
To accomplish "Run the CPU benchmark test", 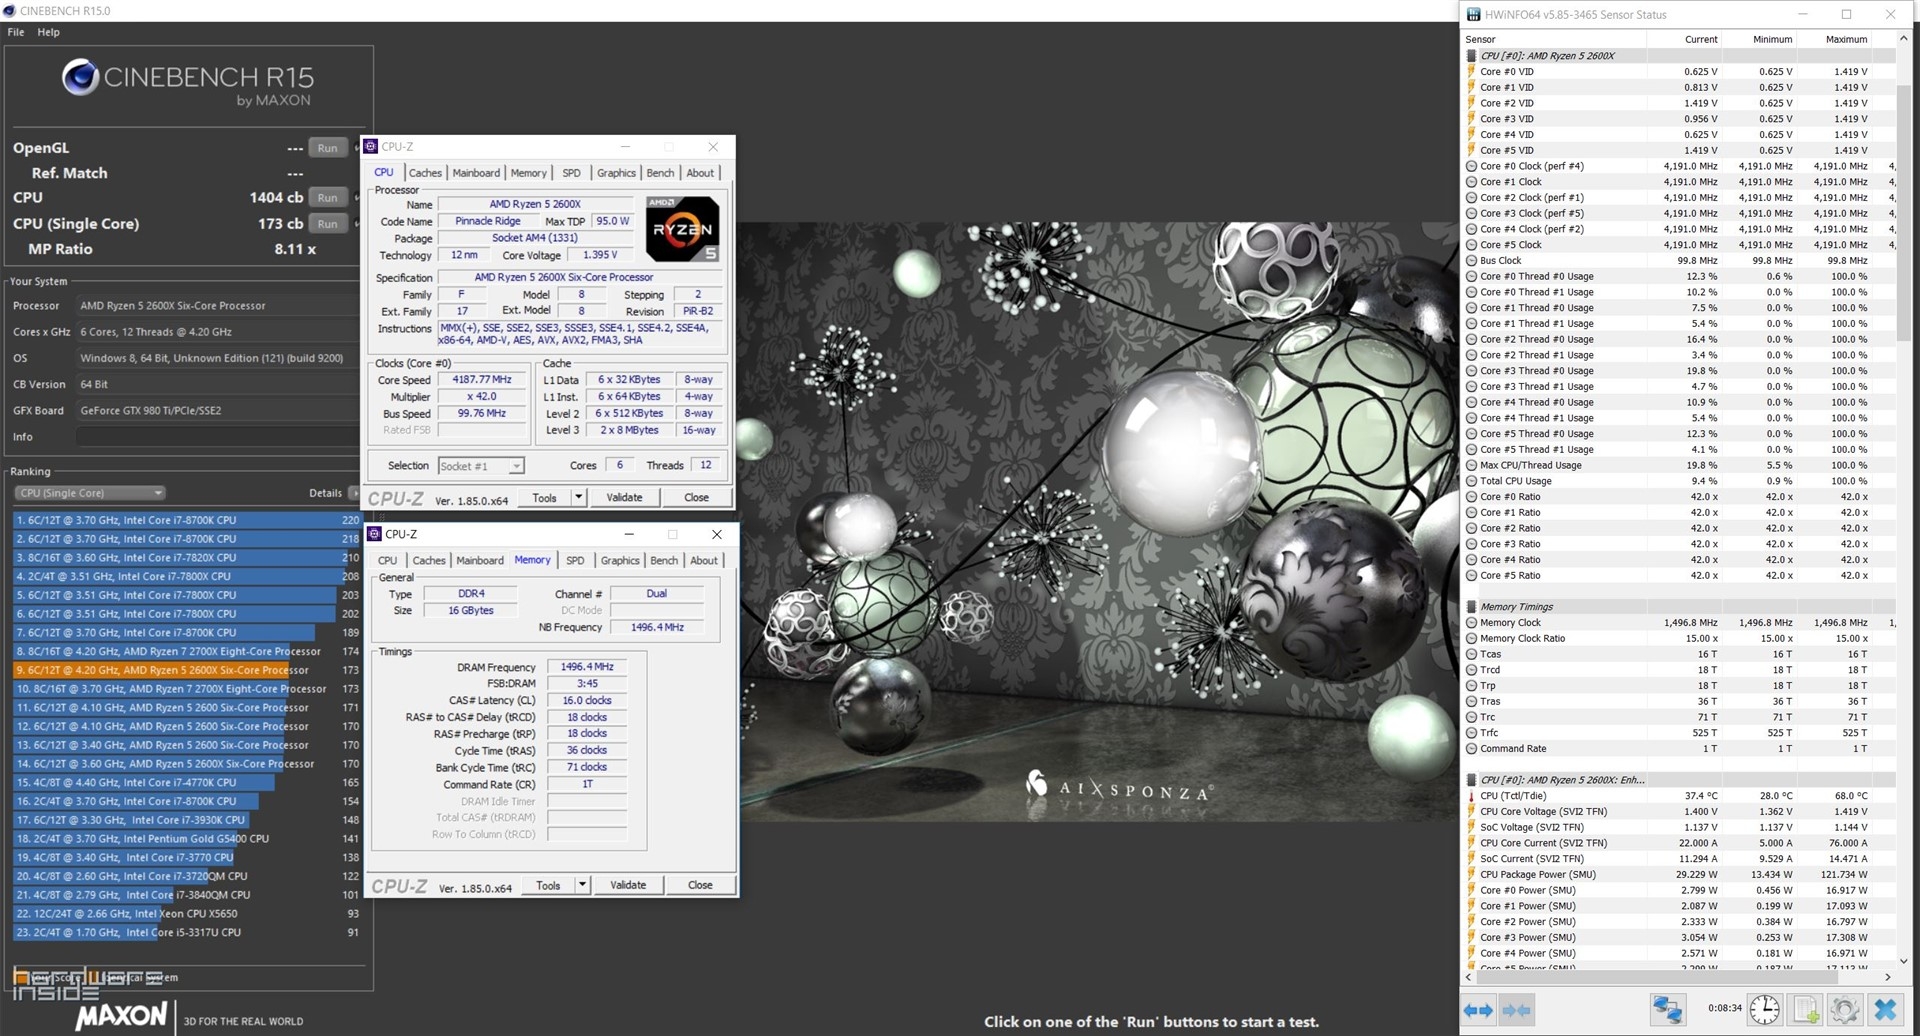I will 327,198.
